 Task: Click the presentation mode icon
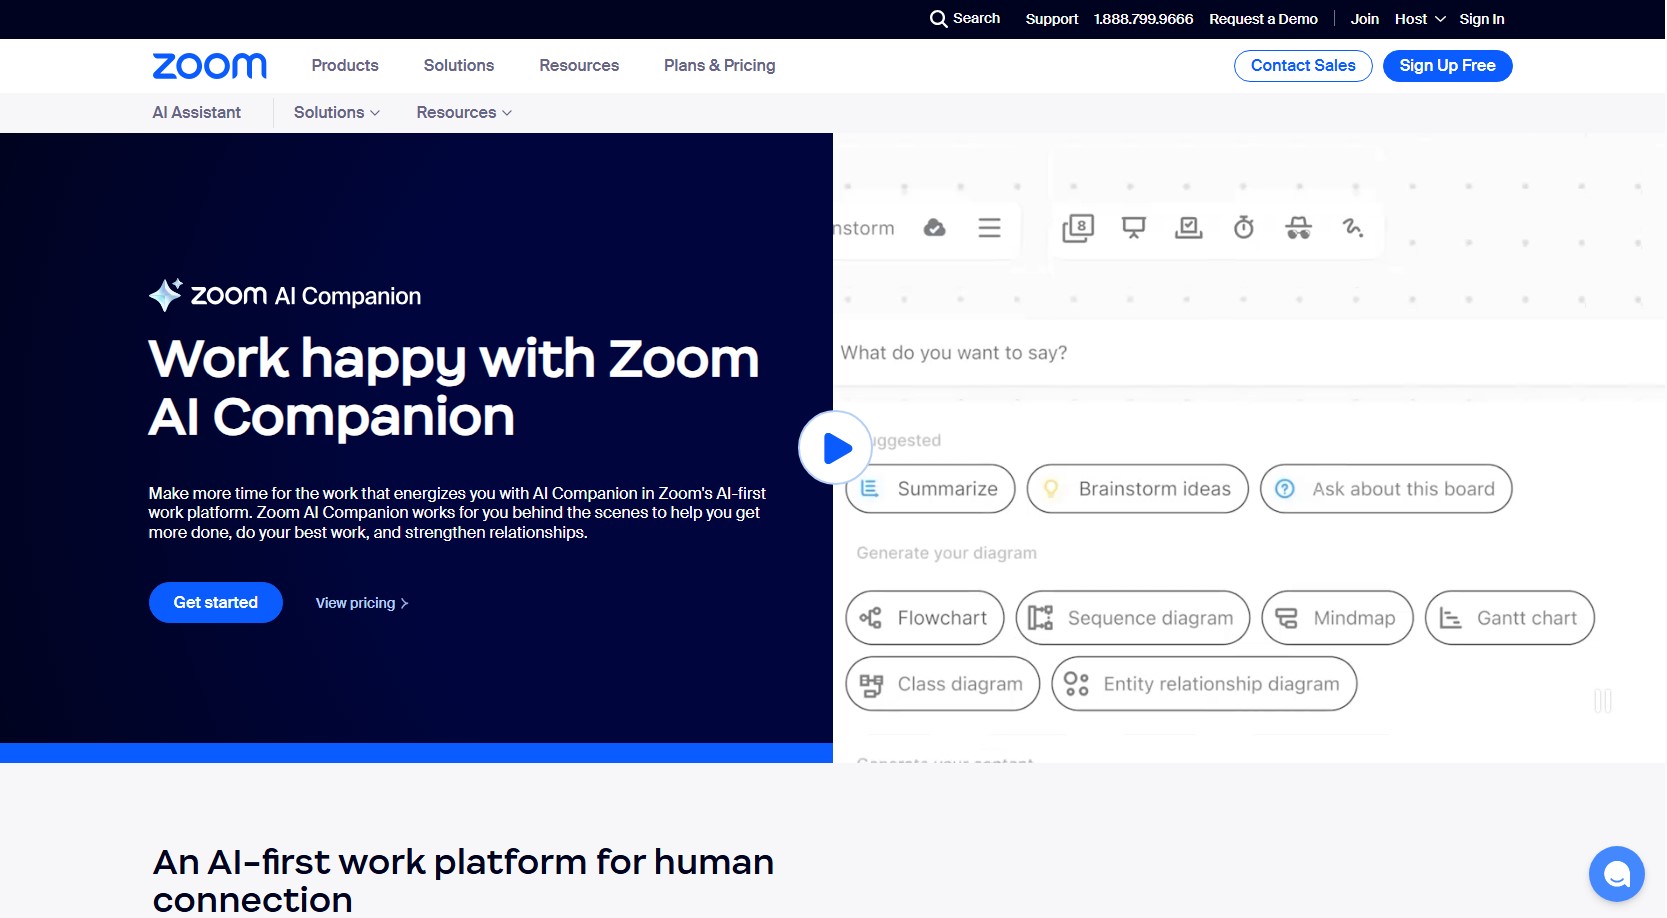click(1133, 228)
